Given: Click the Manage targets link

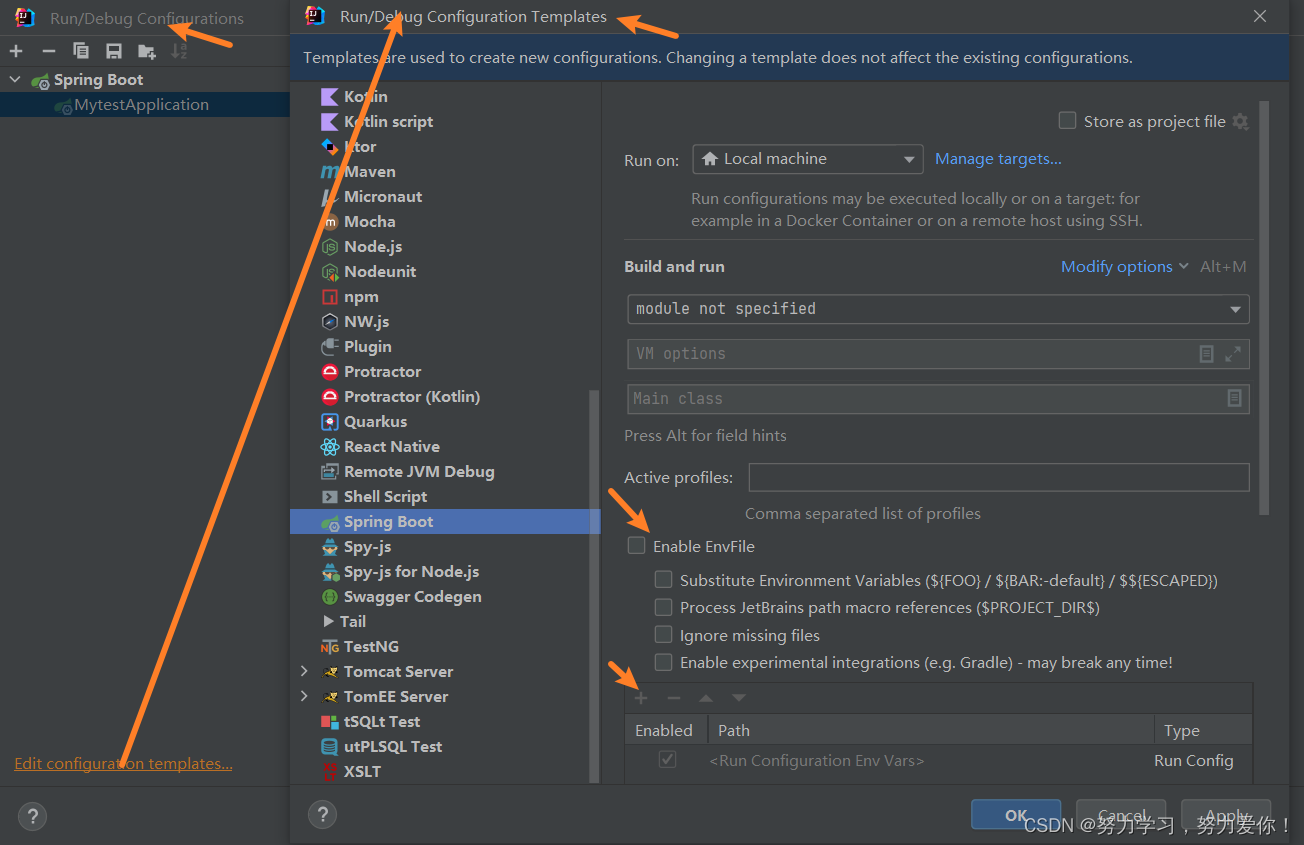Looking at the screenshot, I should point(998,159).
